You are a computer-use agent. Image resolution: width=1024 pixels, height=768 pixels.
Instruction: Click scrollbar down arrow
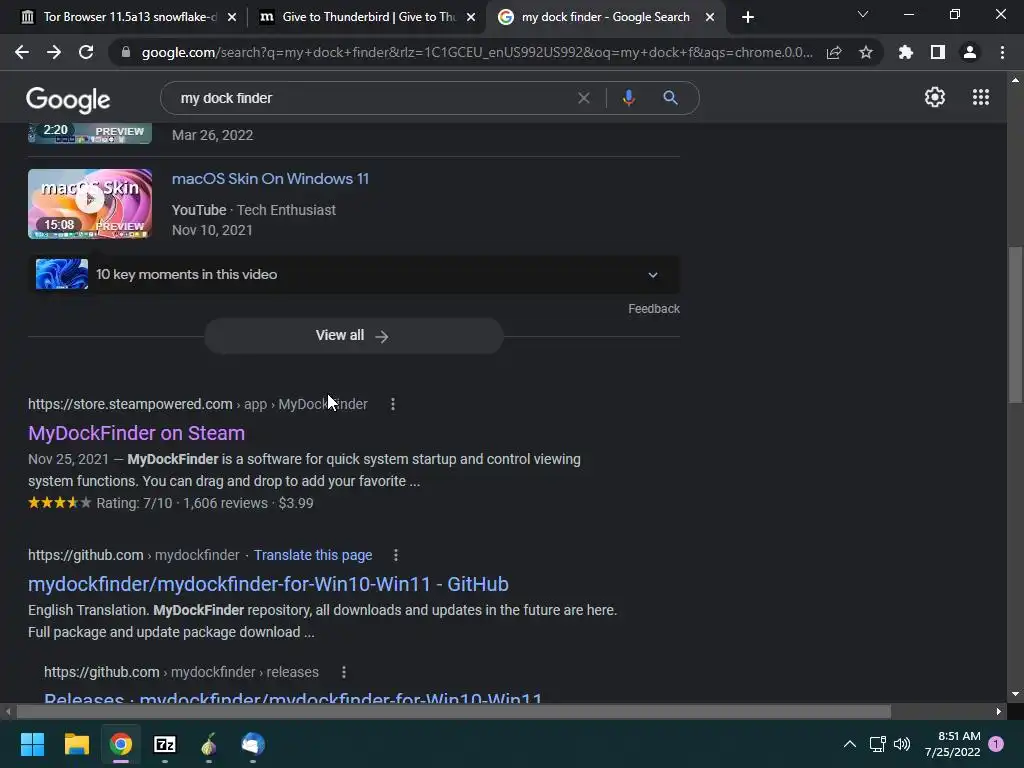(1015, 694)
